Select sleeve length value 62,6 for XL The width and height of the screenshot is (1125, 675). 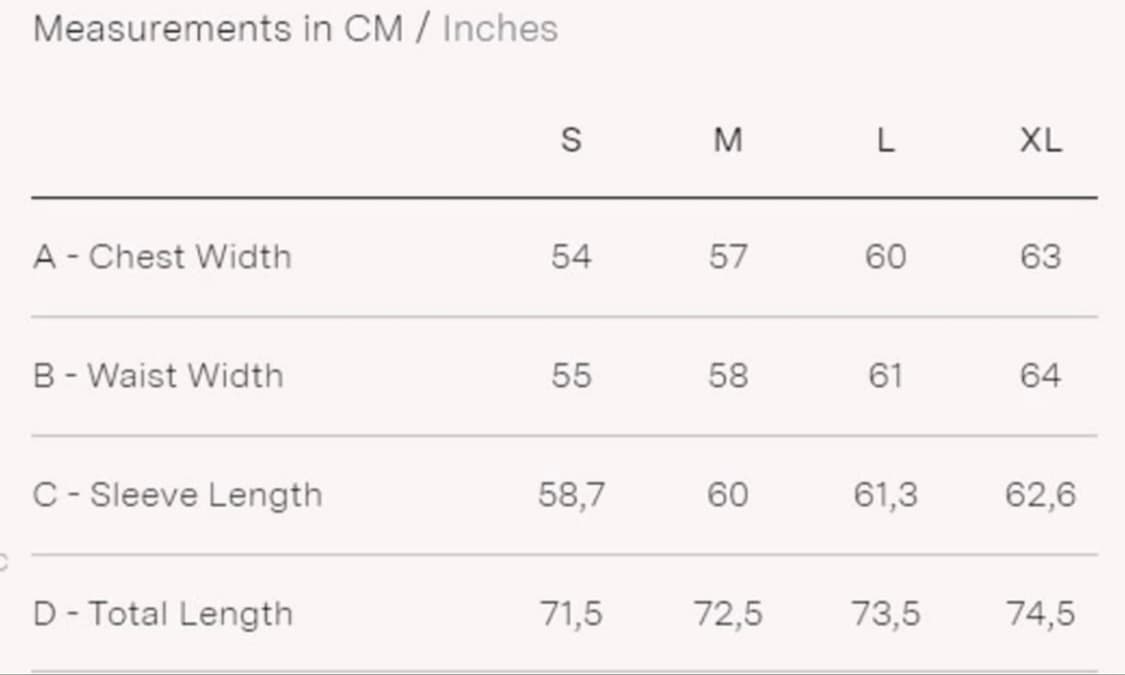coord(1041,495)
